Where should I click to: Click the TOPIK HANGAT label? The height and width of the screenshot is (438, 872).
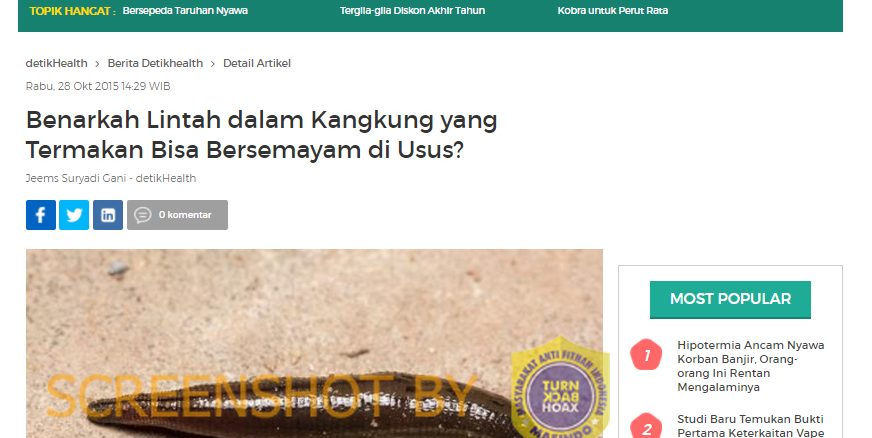(70, 11)
